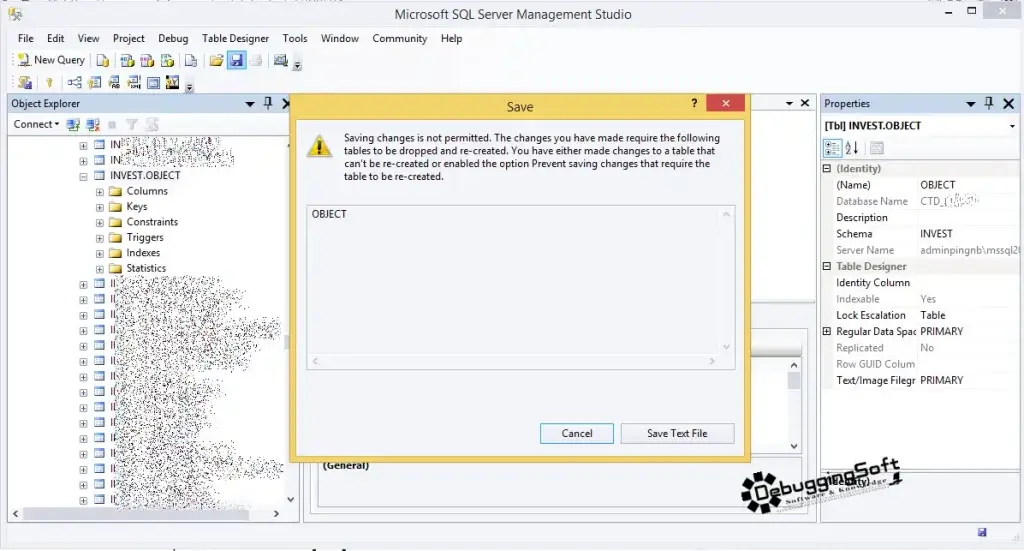
Task: Open the Connect dropdown
Action: click(x=37, y=124)
